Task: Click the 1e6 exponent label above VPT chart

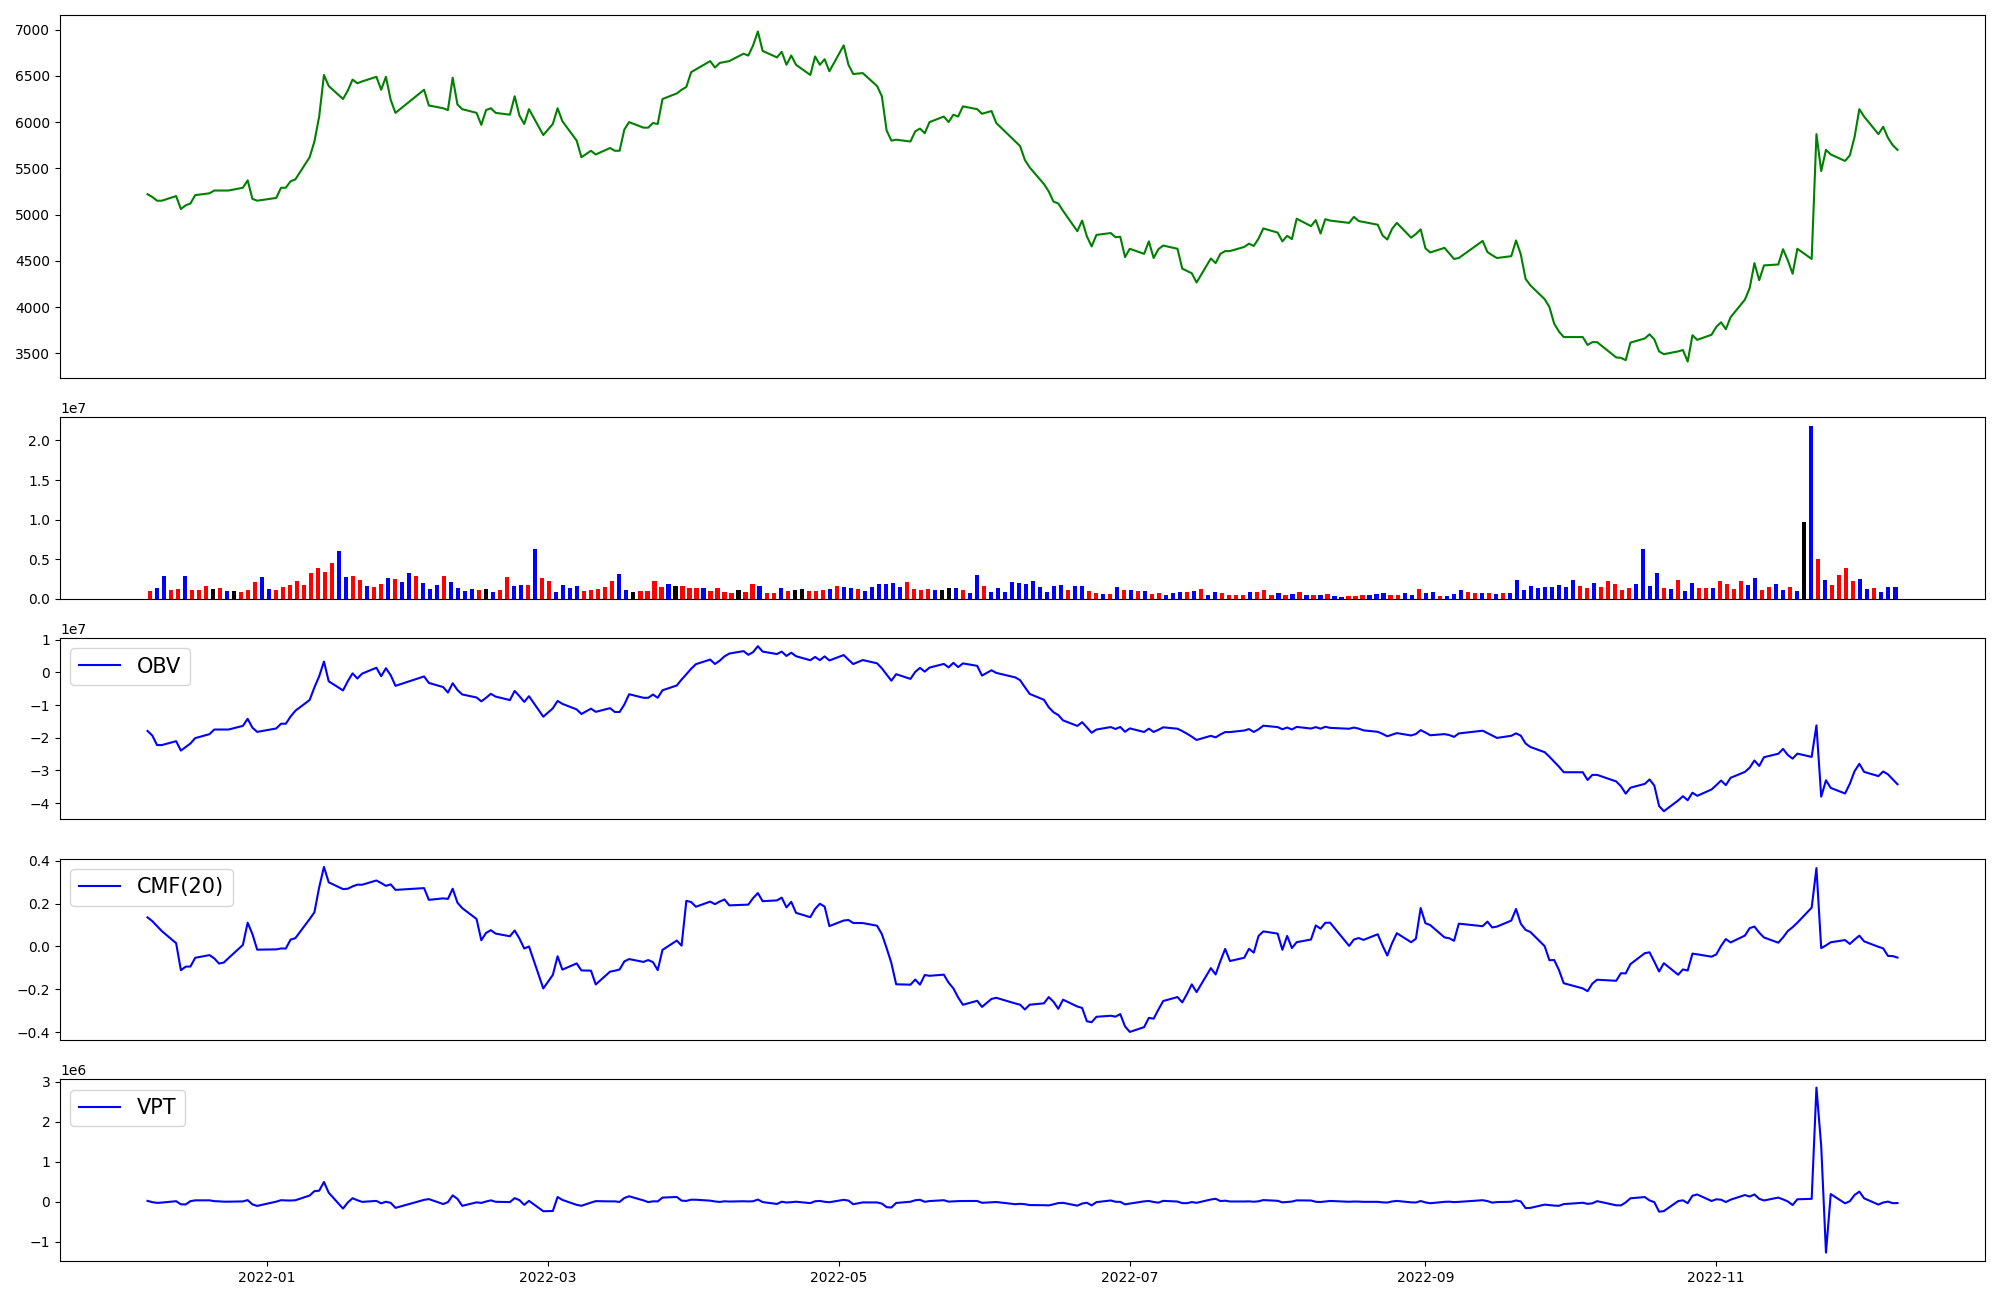Action: pos(73,1070)
